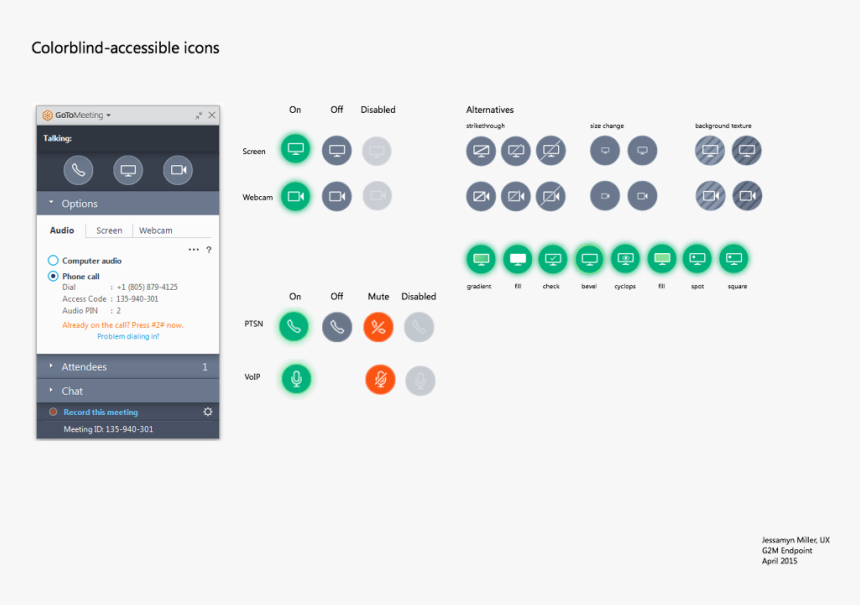Open the GoToMeeting title dropdown menu
This screenshot has height=605, width=860.
pyautogui.click(x=108, y=115)
